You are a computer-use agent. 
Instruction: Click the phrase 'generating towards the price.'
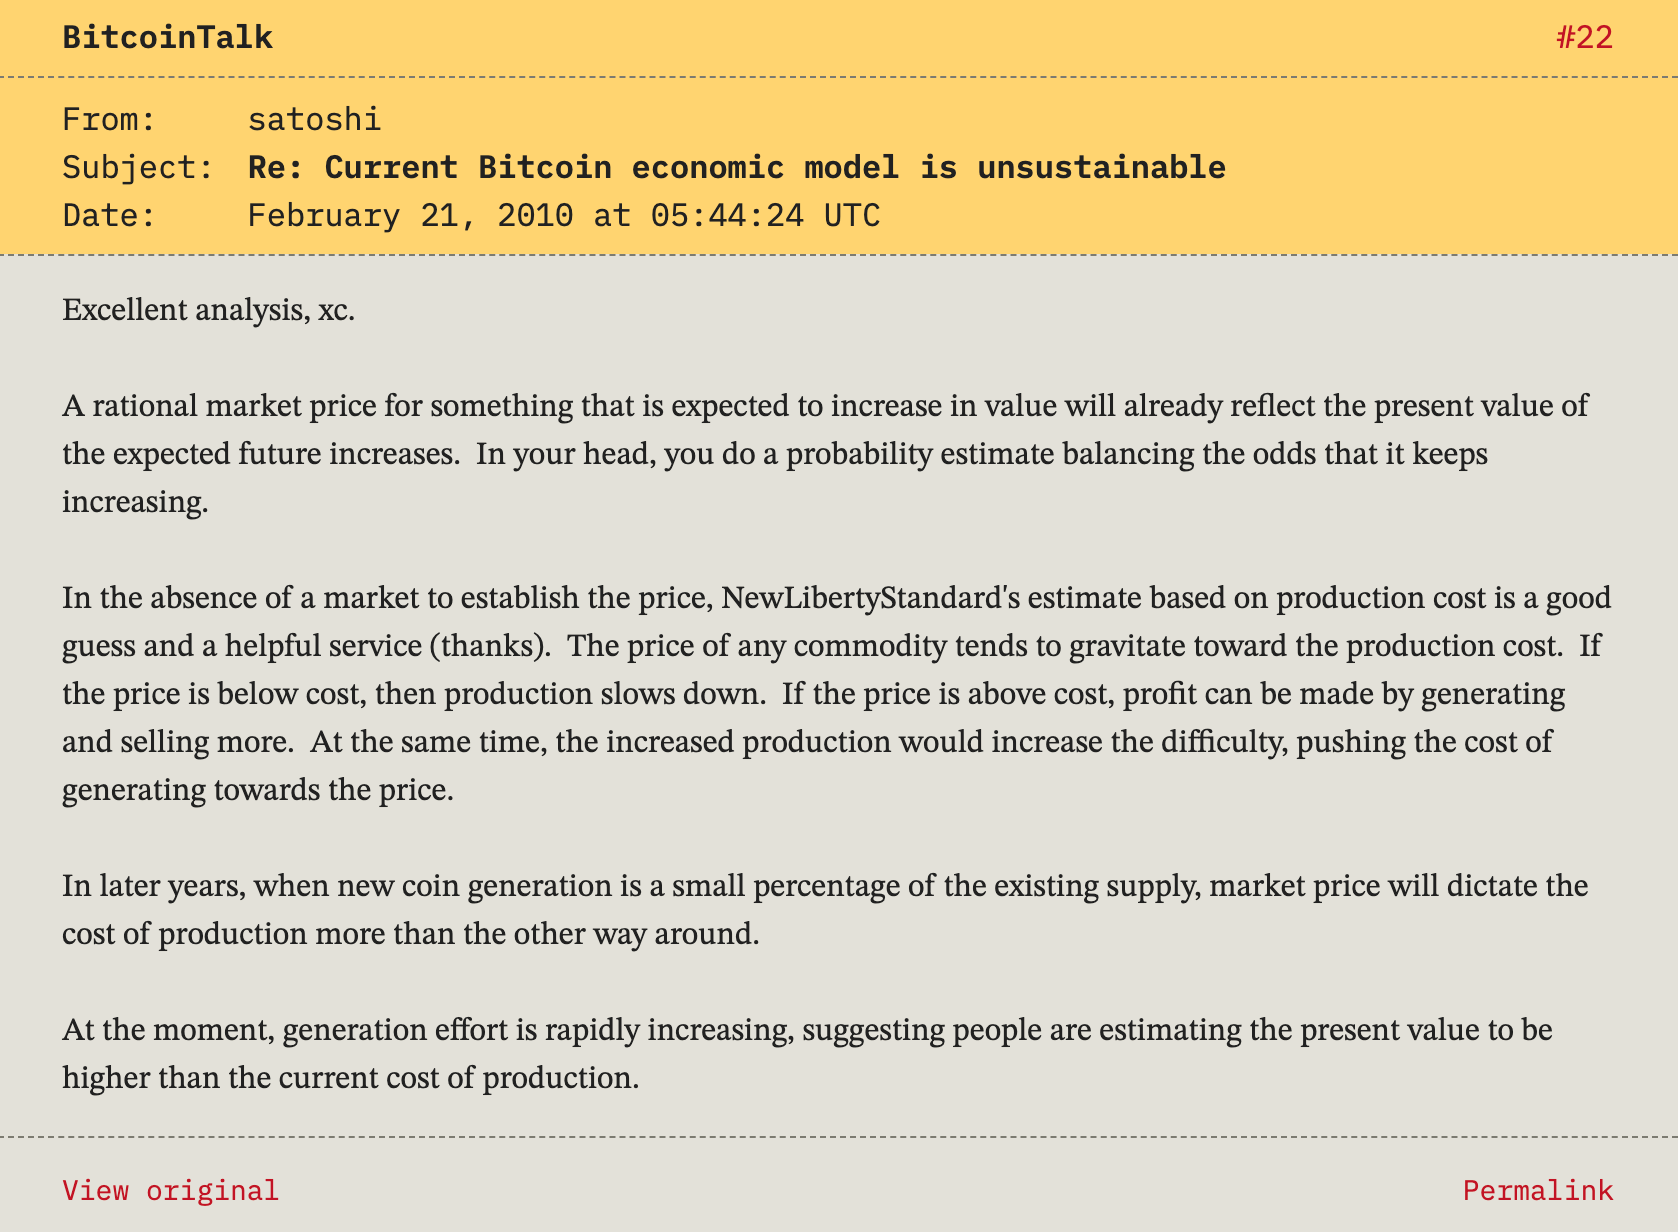coord(258,790)
